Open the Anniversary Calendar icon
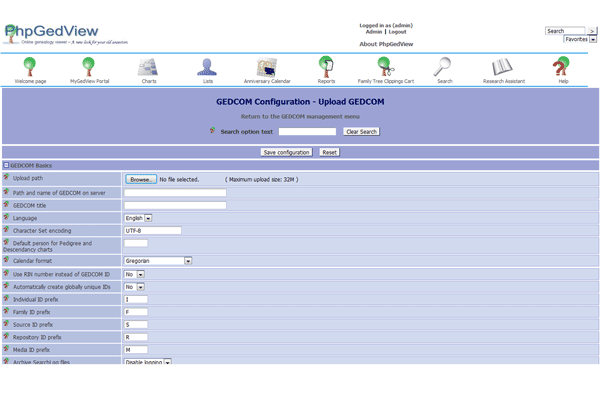The width and height of the screenshot is (600, 400). coord(267,67)
